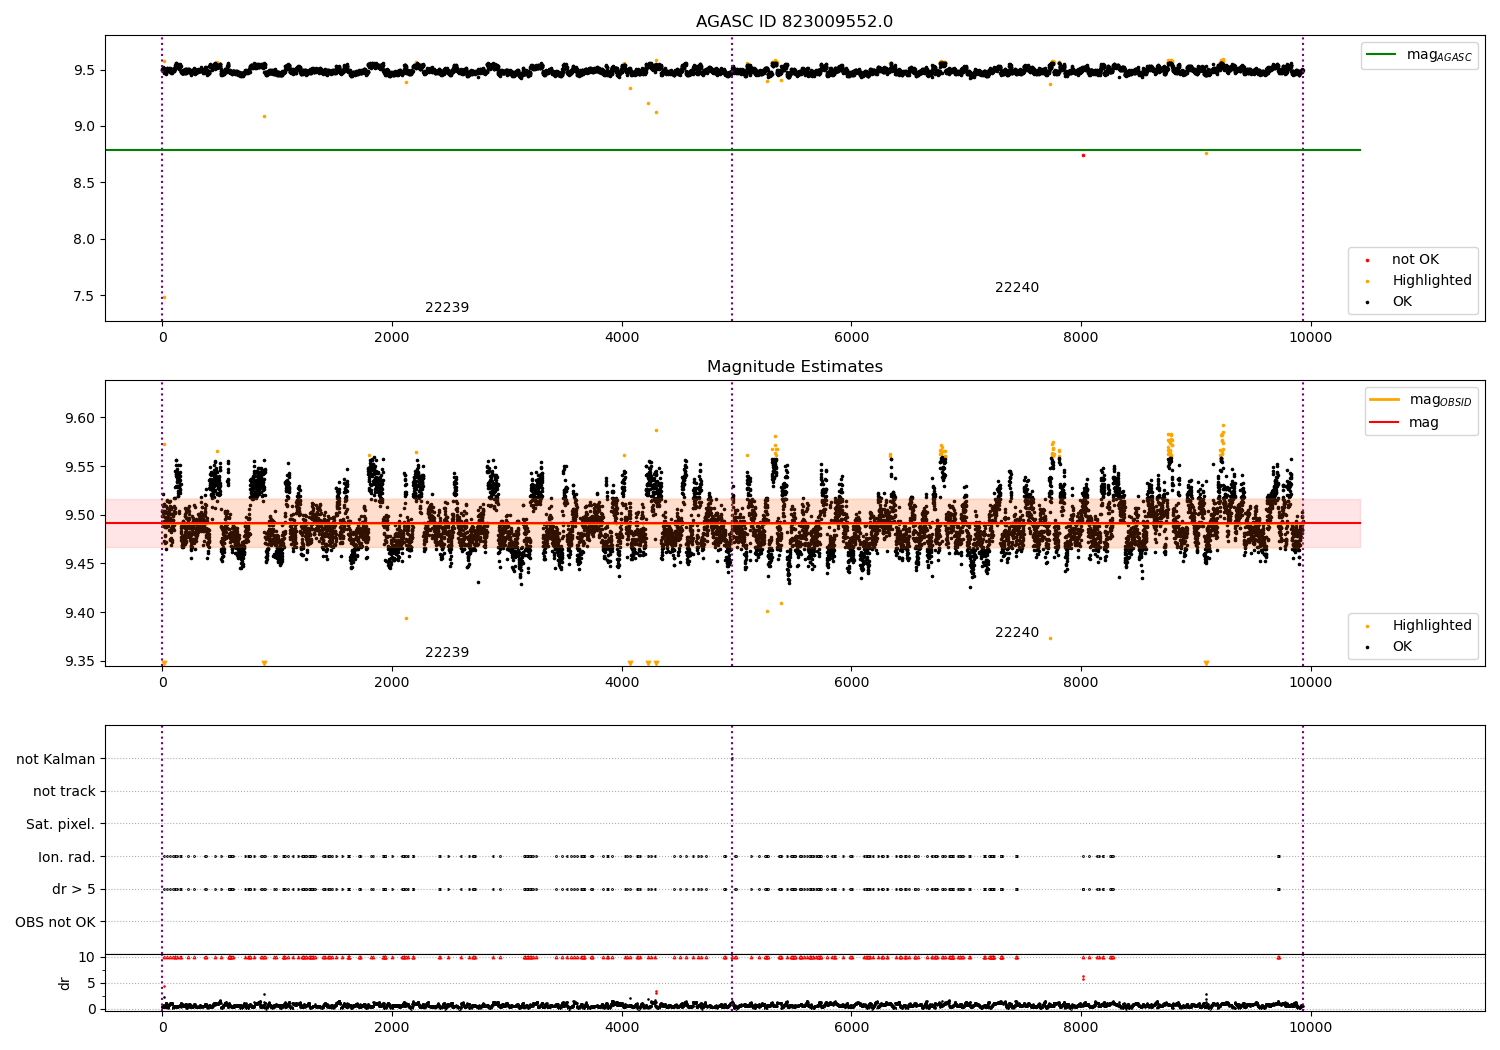Click the orange outlier point near 7.5 magnitude

point(164,298)
